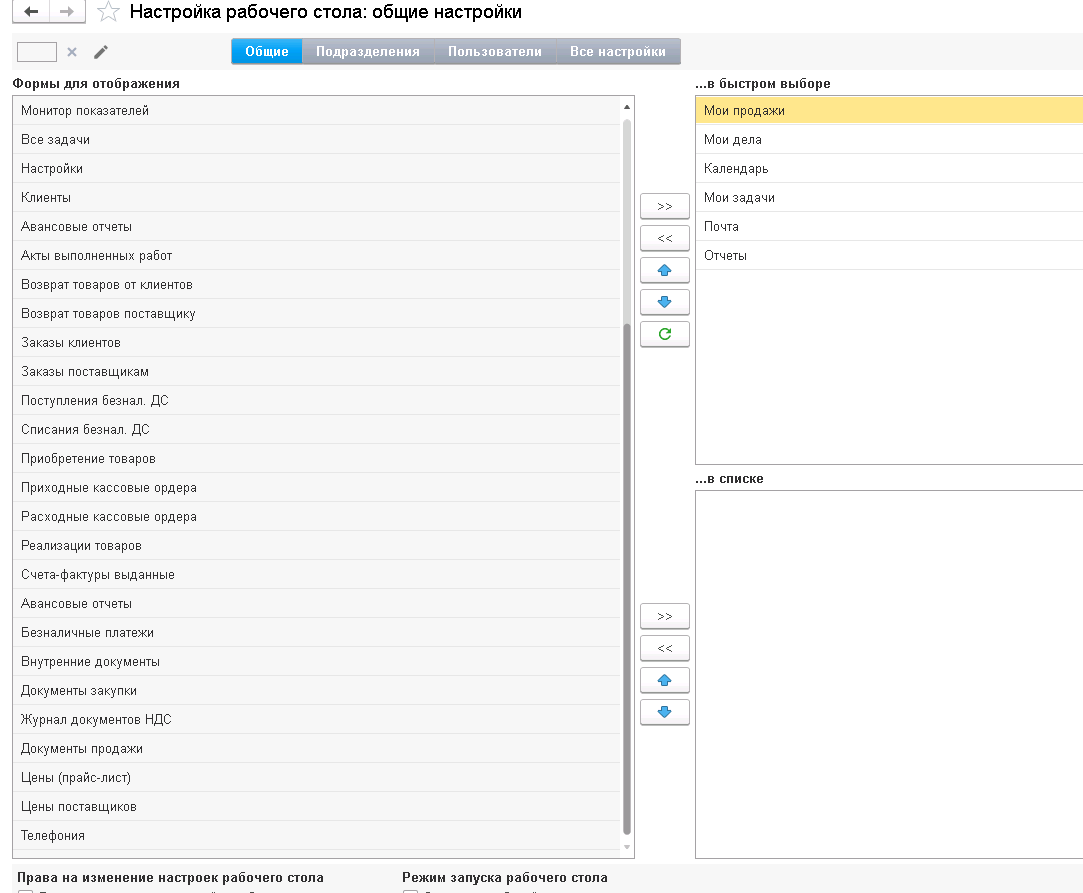Select Календарь in the quick selection list
The width and height of the screenshot is (1083, 893).
pyautogui.click(x=736, y=169)
